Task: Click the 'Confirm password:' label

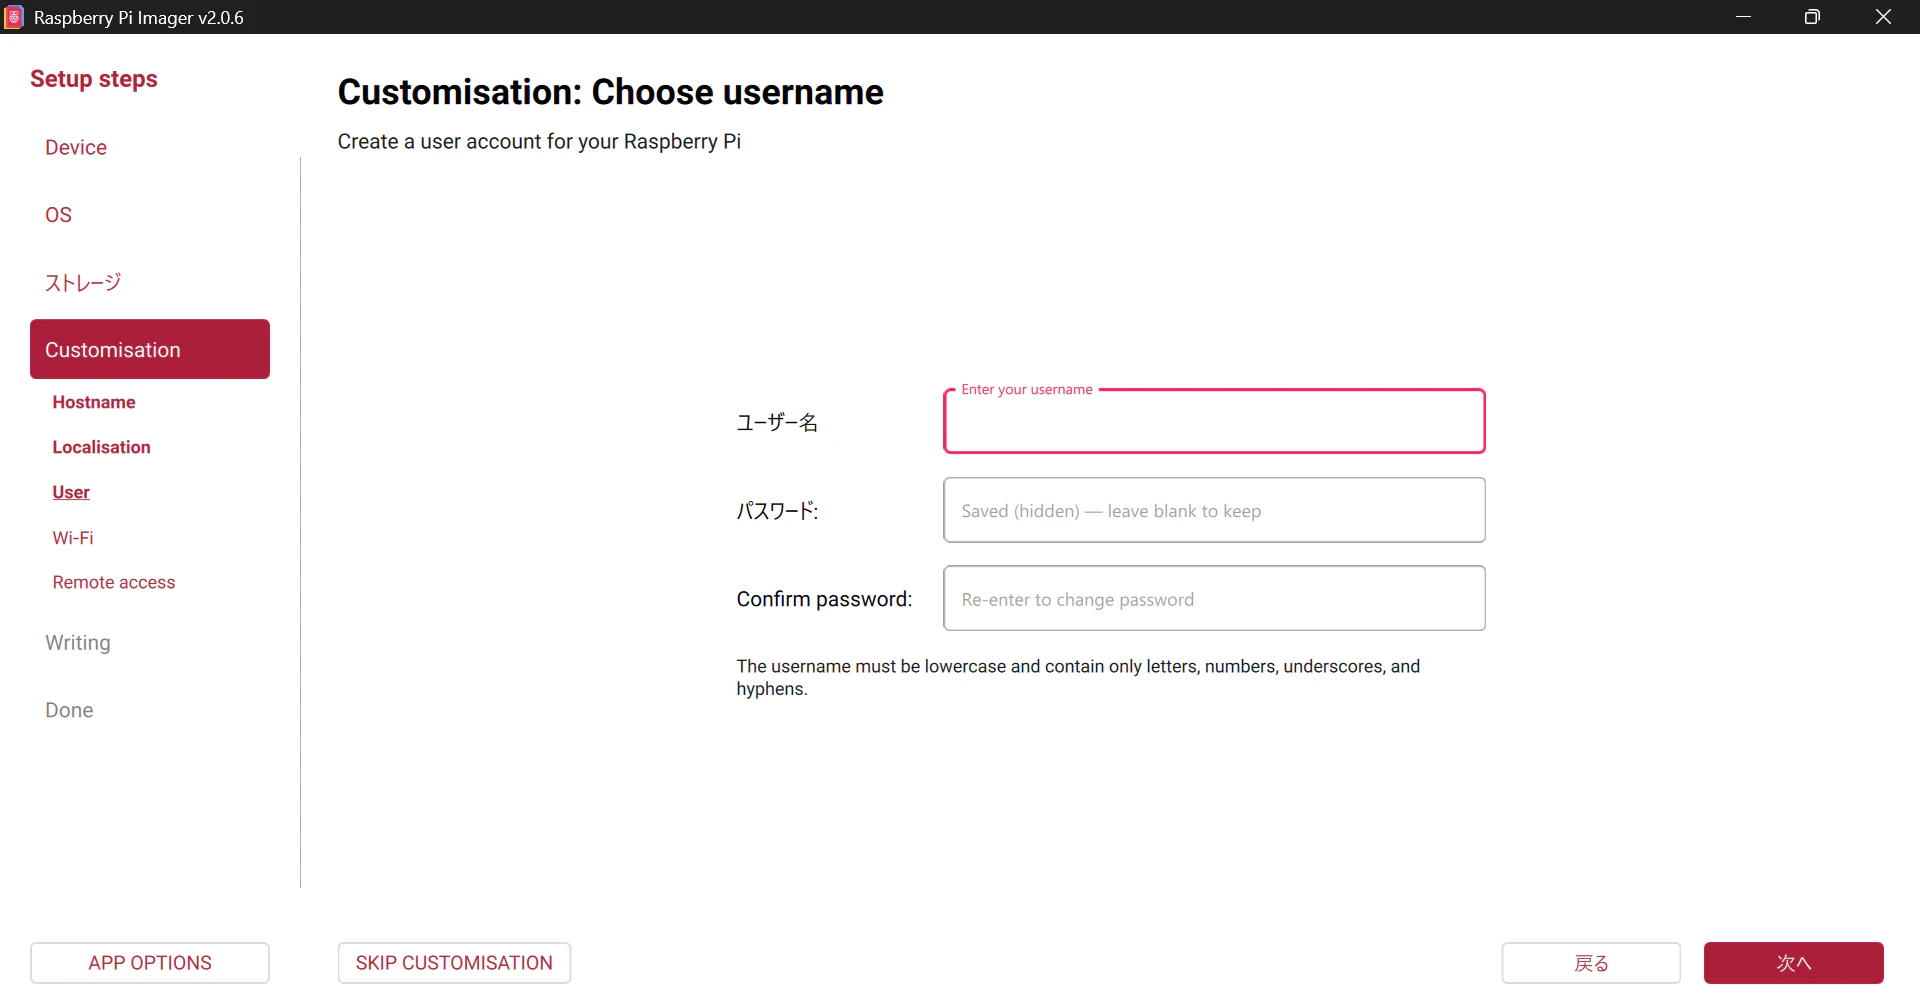Action: click(x=824, y=599)
